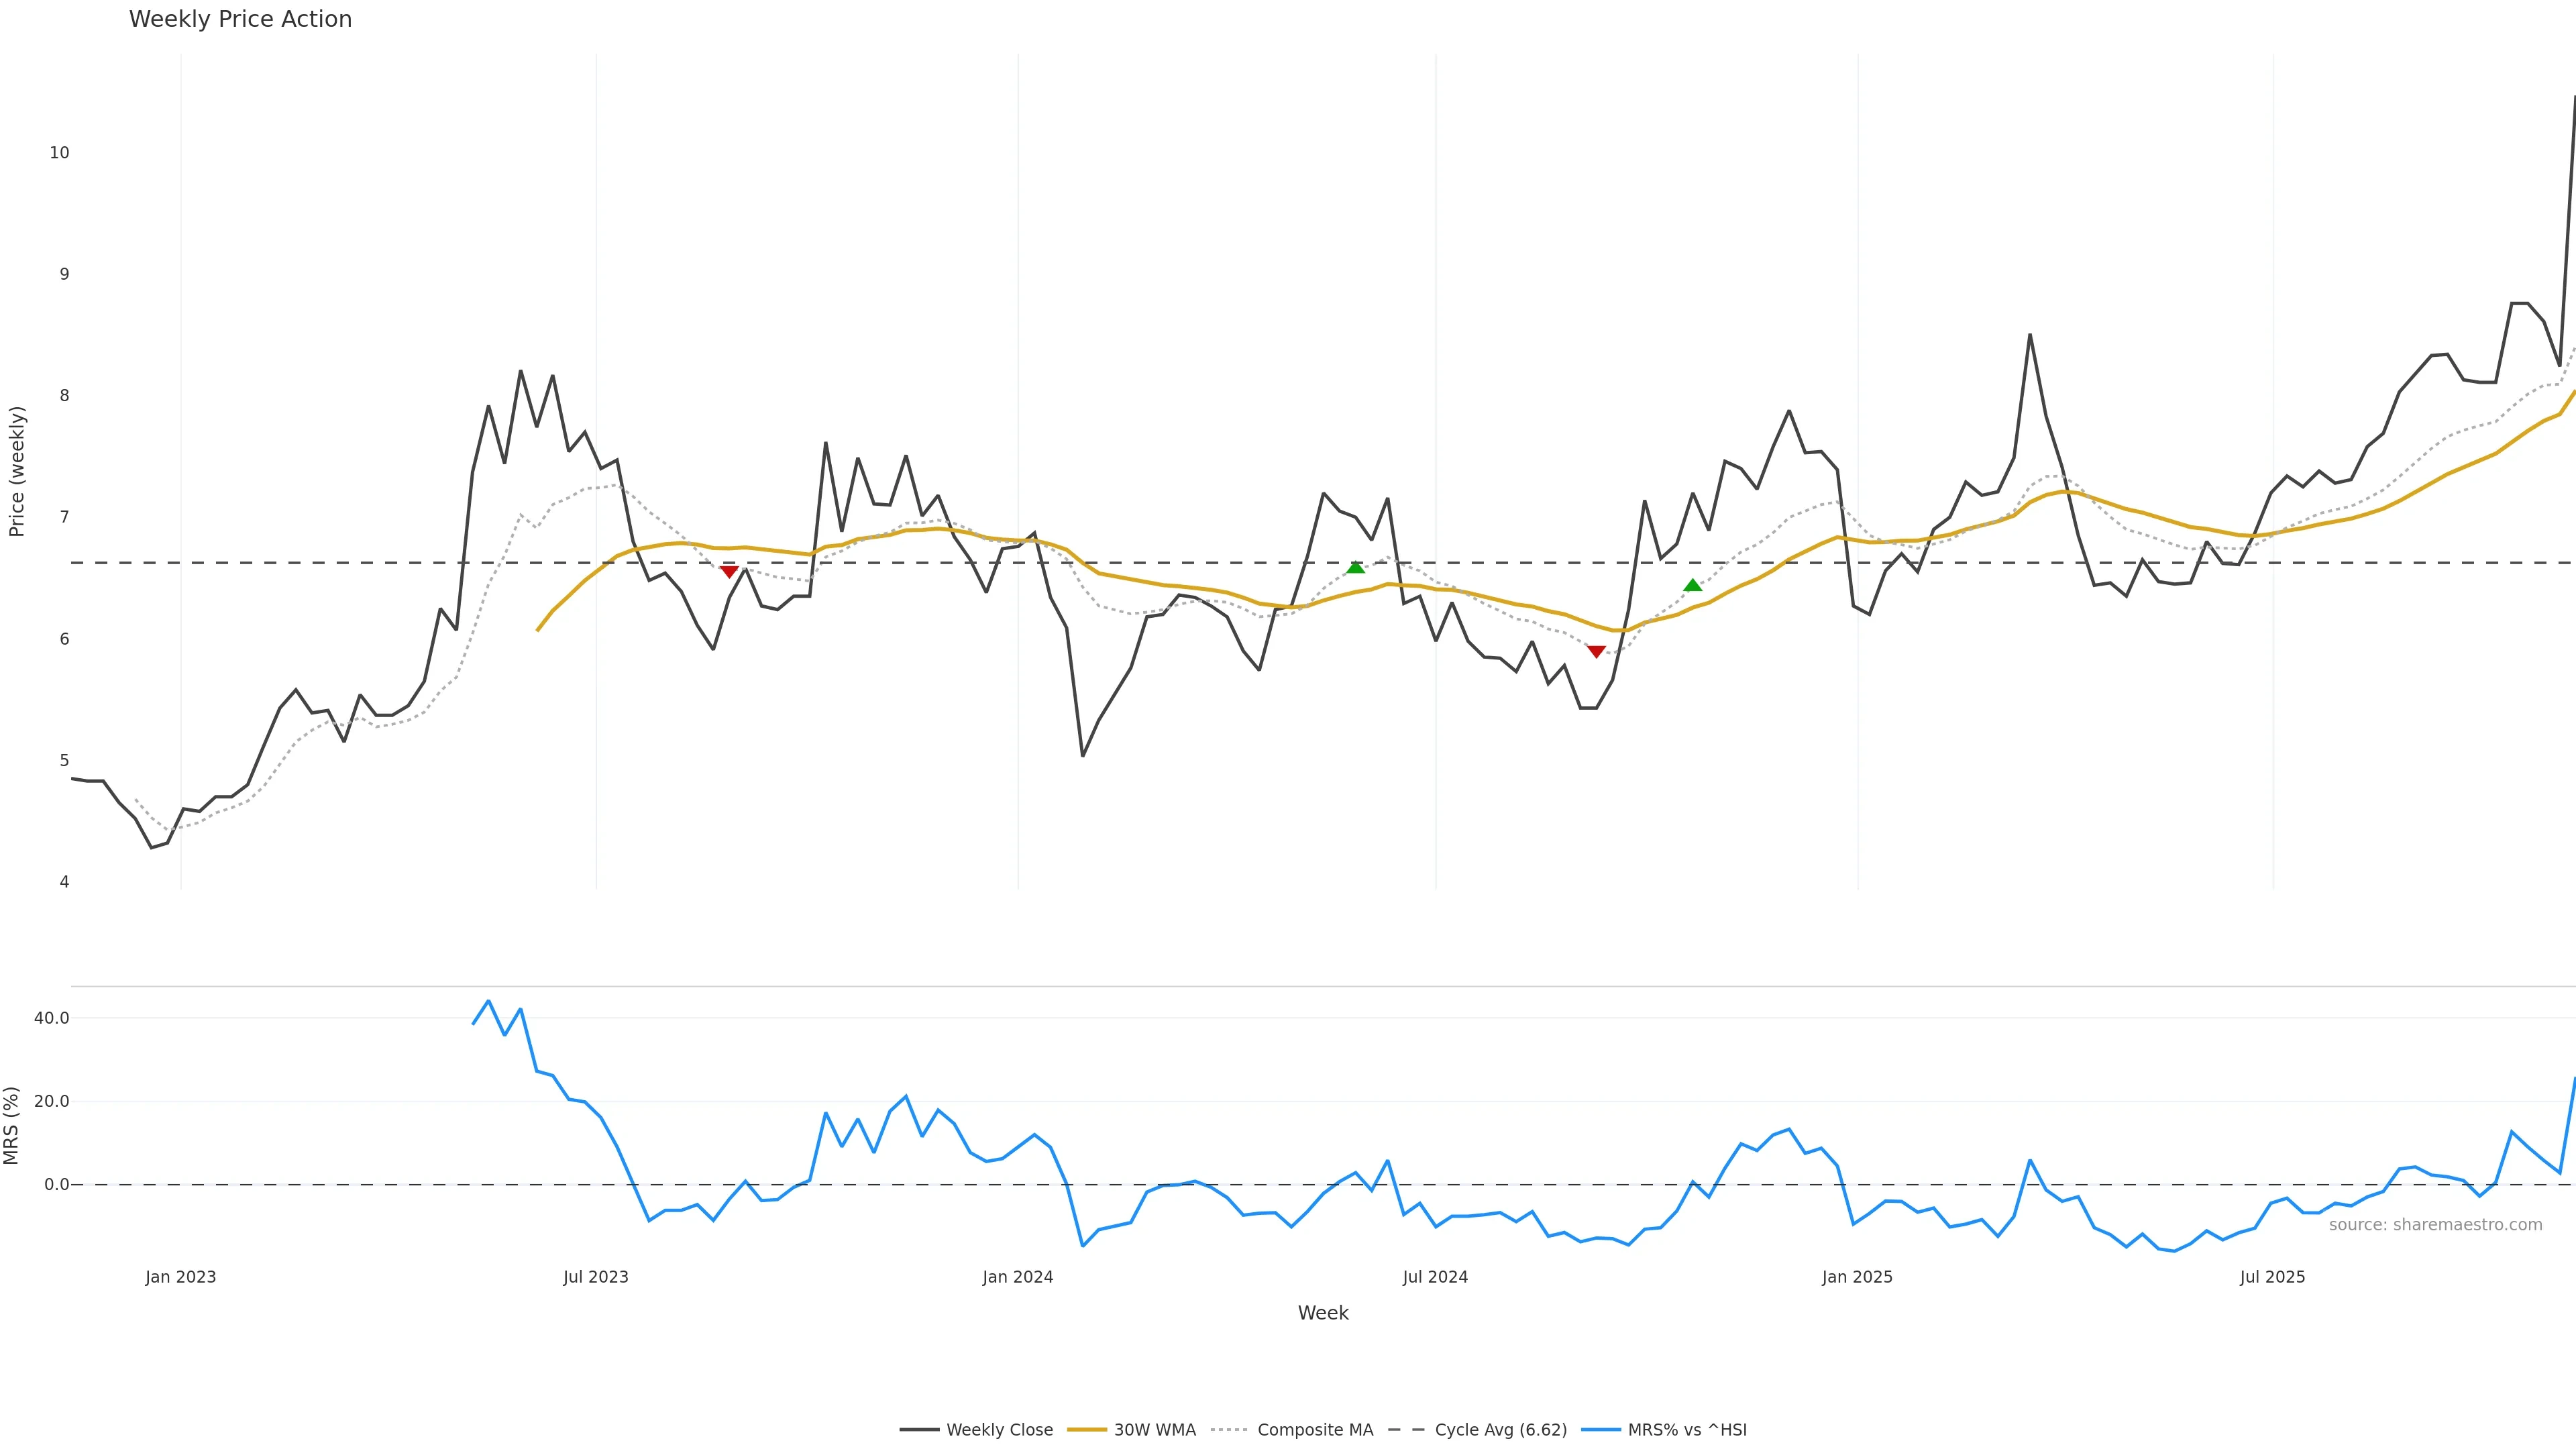The width and height of the screenshot is (2576, 1449).
Task: Click the Price (weekly) y-axis title
Action: pyautogui.click(x=16, y=471)
